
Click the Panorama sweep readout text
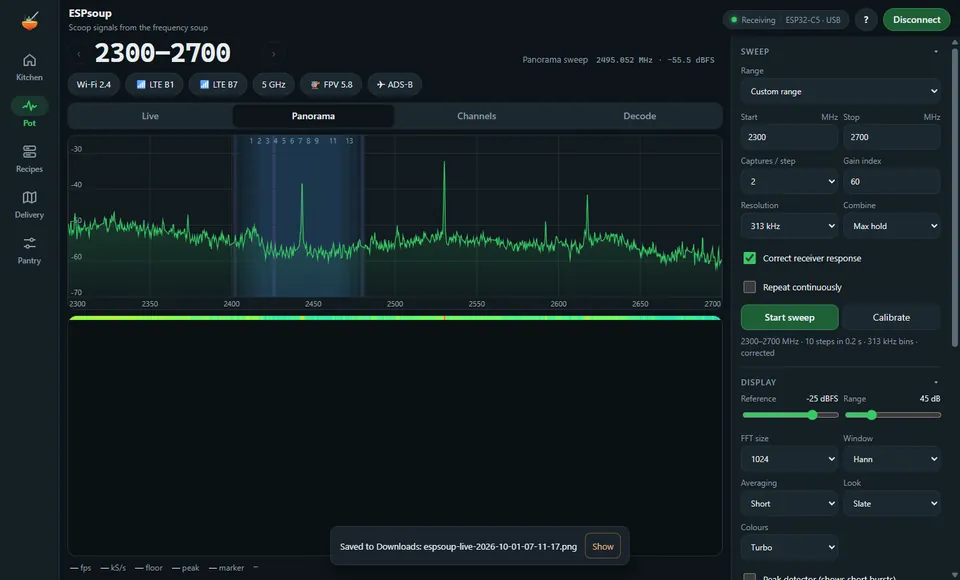click(x=618, y=60)
